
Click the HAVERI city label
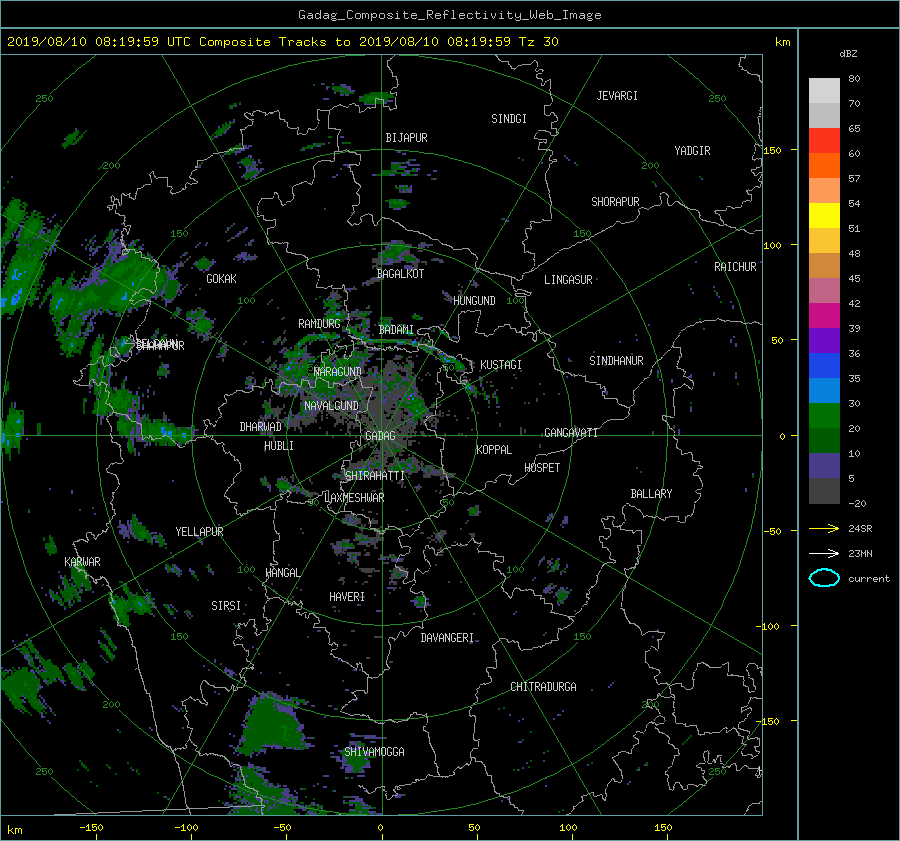coord(347,597)
